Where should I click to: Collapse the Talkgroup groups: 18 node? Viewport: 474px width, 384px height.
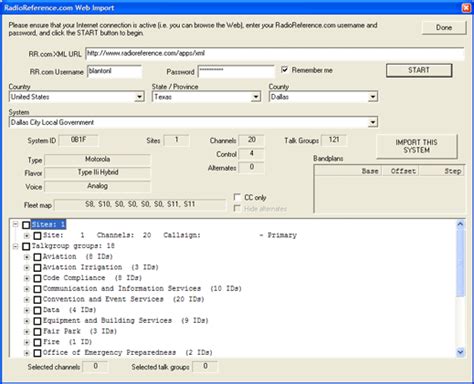click(15, 246)
